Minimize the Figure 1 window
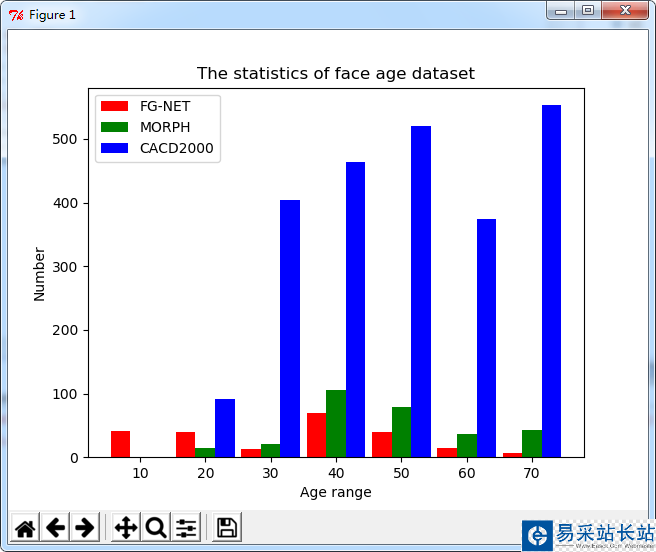Screen dimensions: 656x552 (x=561, y=11)
